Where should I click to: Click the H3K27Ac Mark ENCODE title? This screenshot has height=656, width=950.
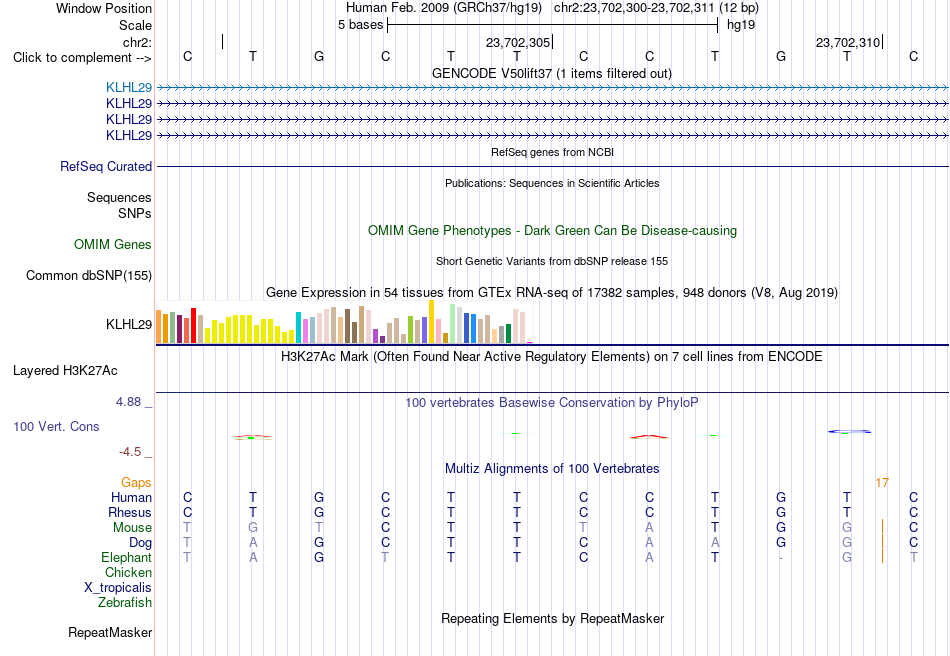pyautogui.click(x=552, y=356)
